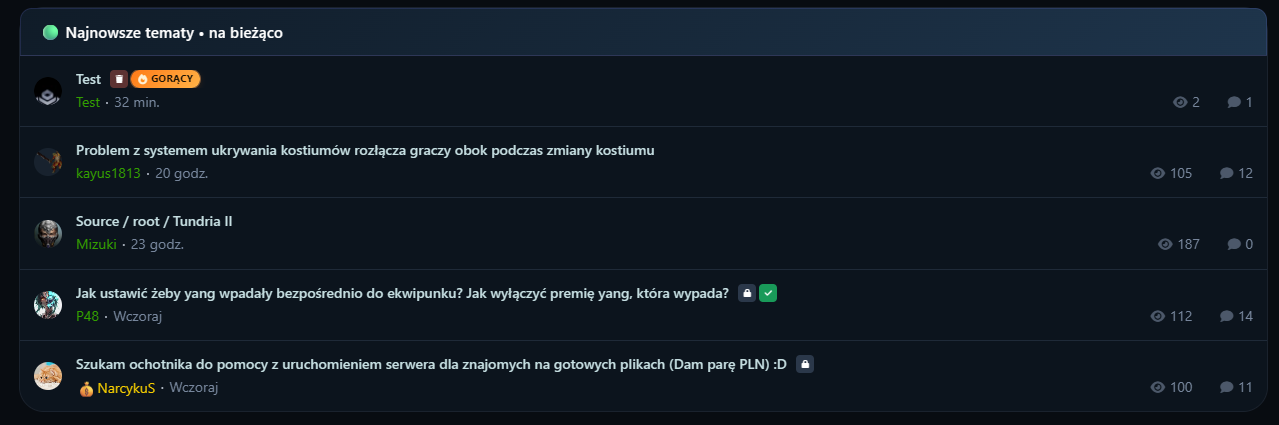This screenshot has width=1279, height=425.
Task: Open the 'Source / root / Tundria II' topic
Action: [x=154, y=221]
